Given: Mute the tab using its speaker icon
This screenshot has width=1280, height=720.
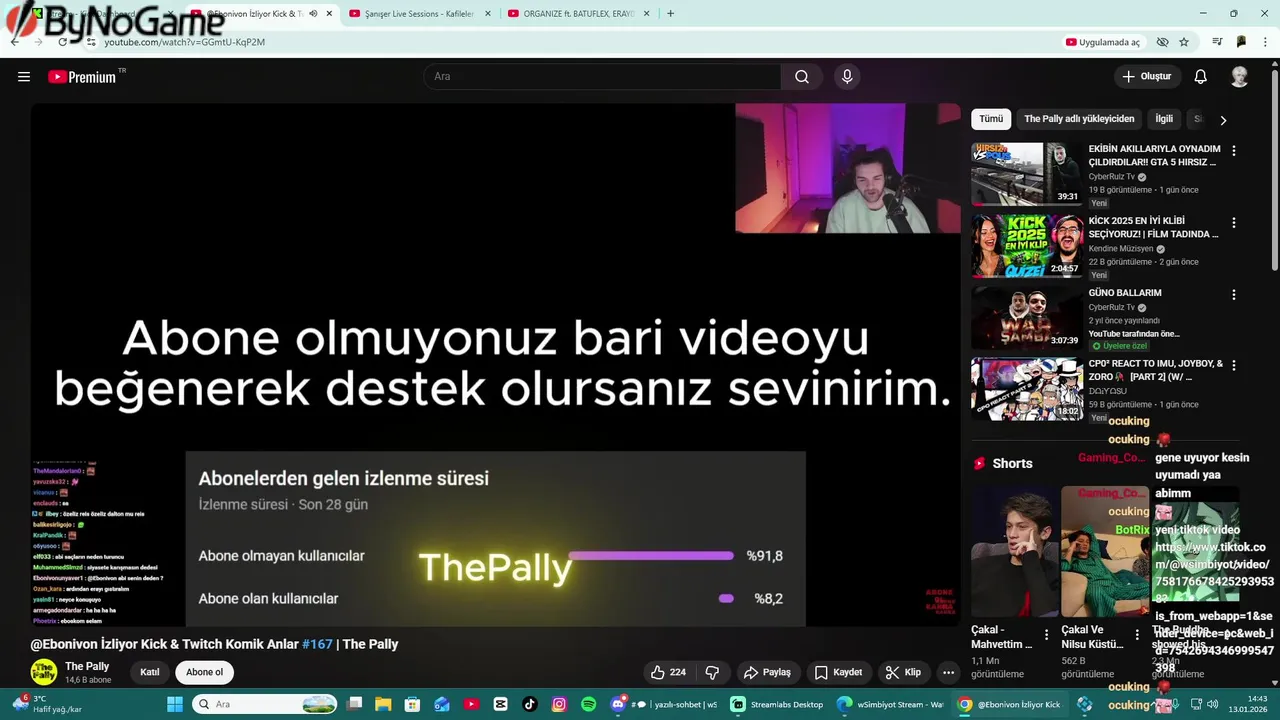Looking at the screenshot, I should point(313,14).
